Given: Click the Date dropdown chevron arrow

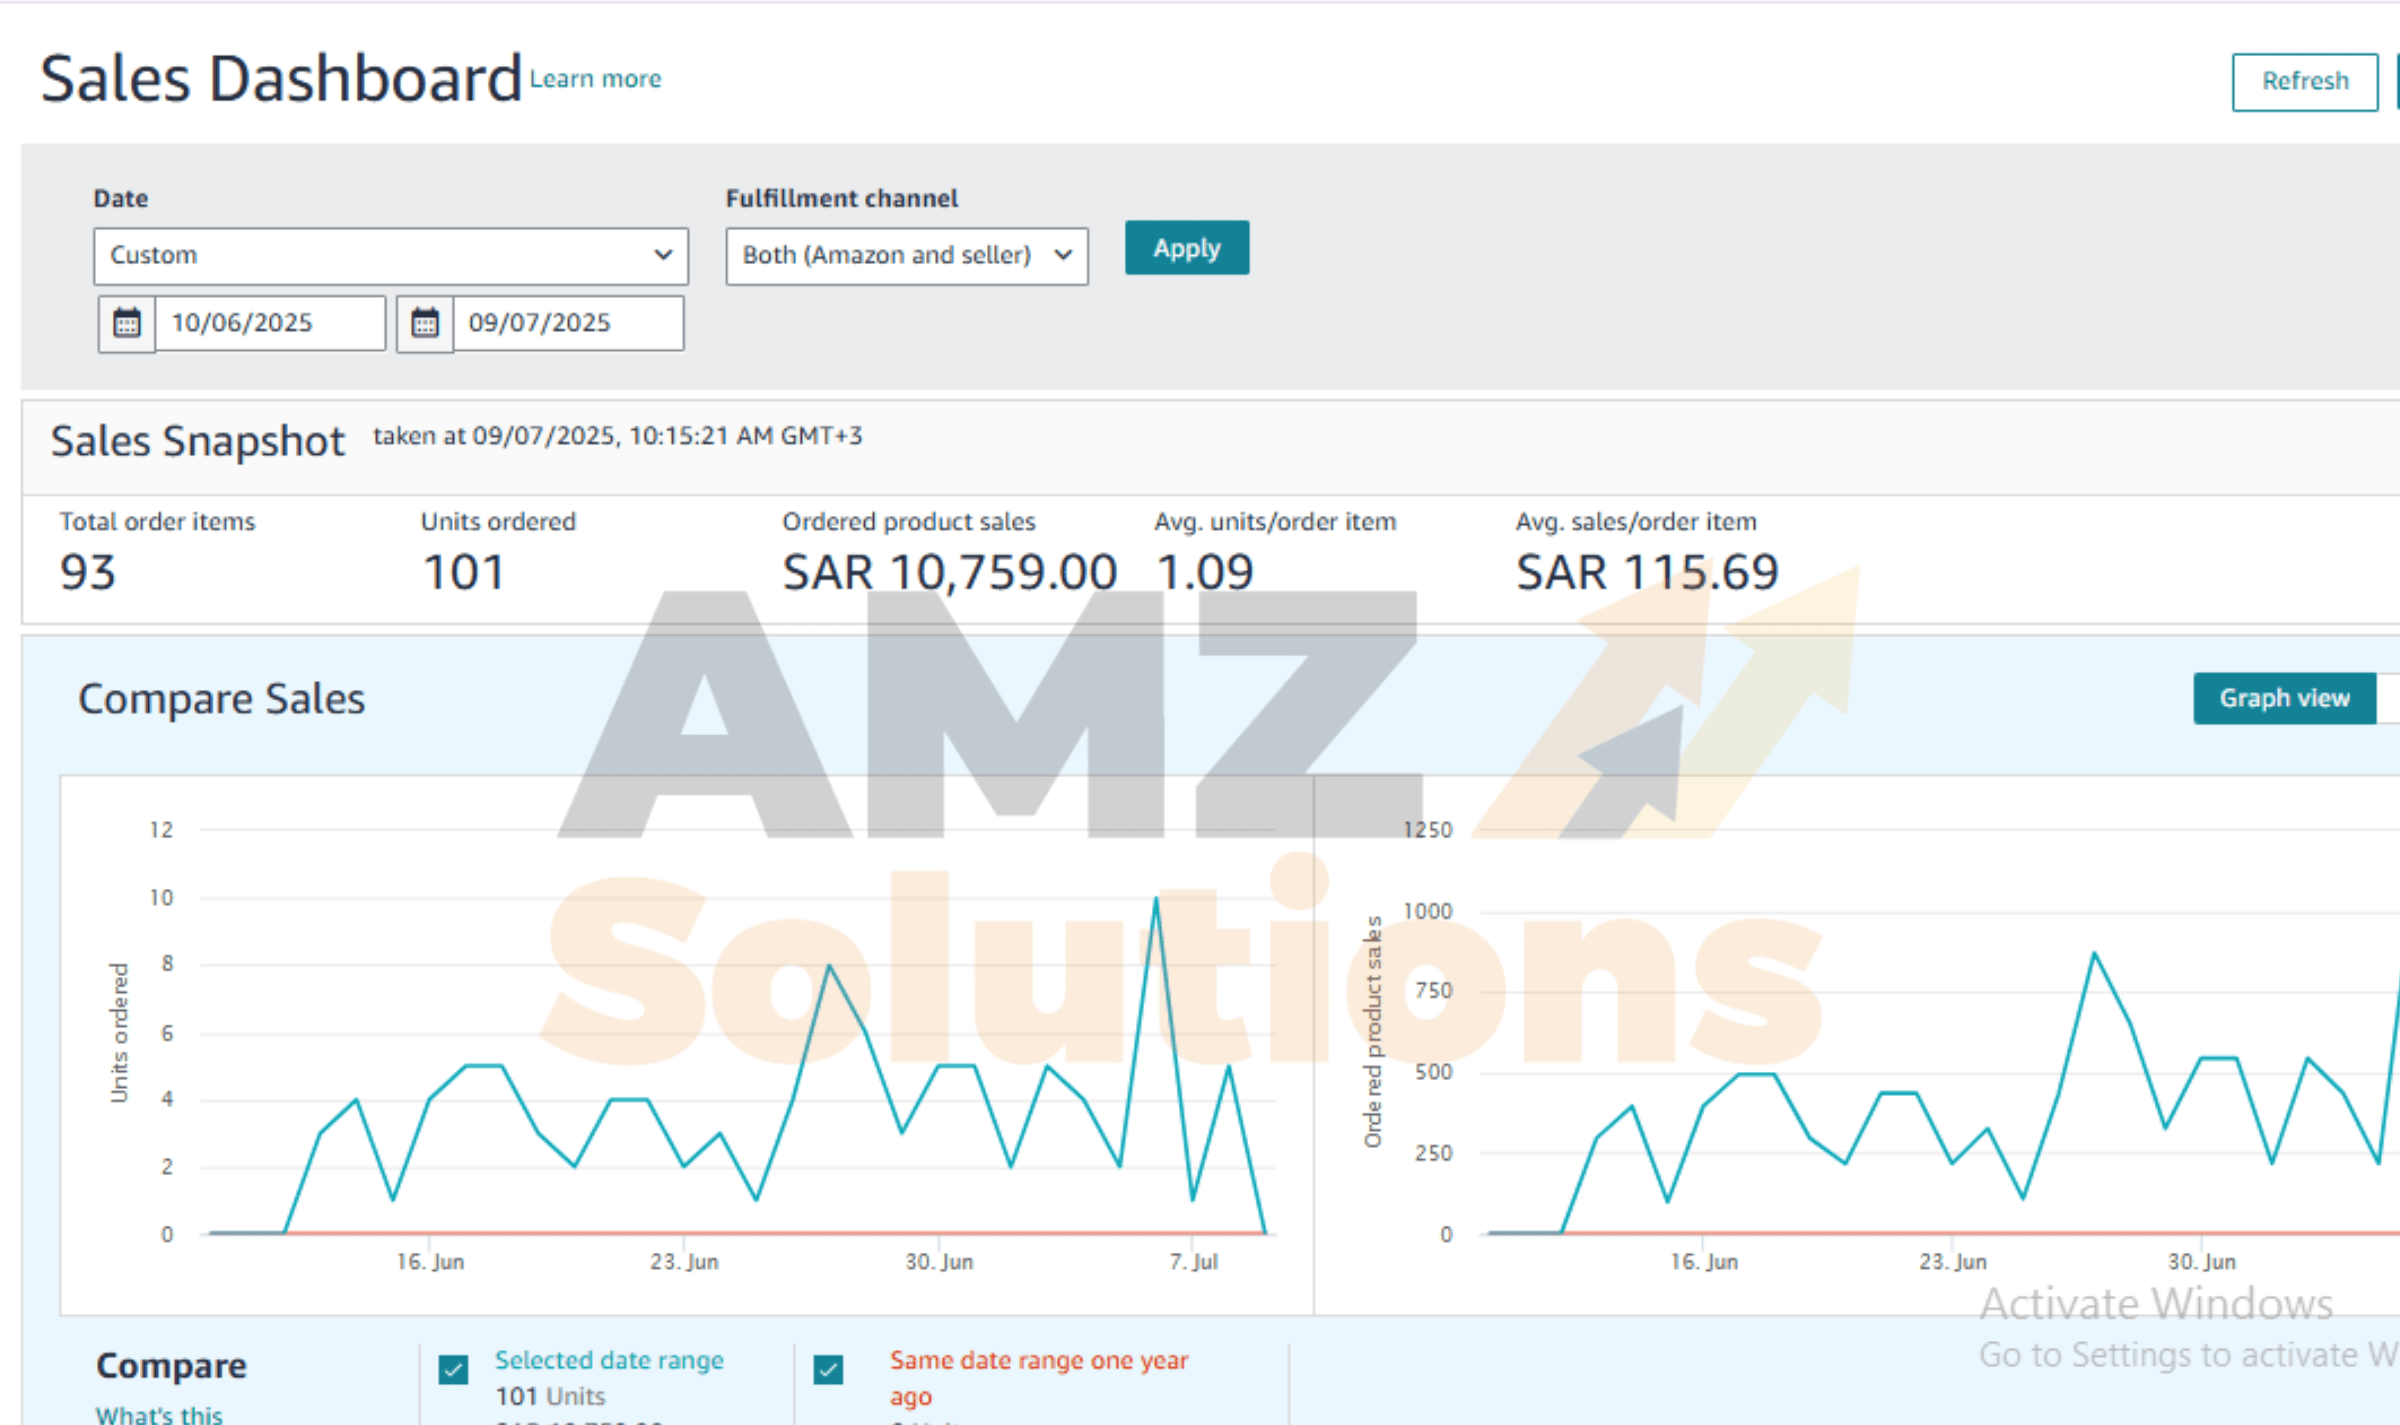Looking at the screenshot, I should (x=662, y=255).
